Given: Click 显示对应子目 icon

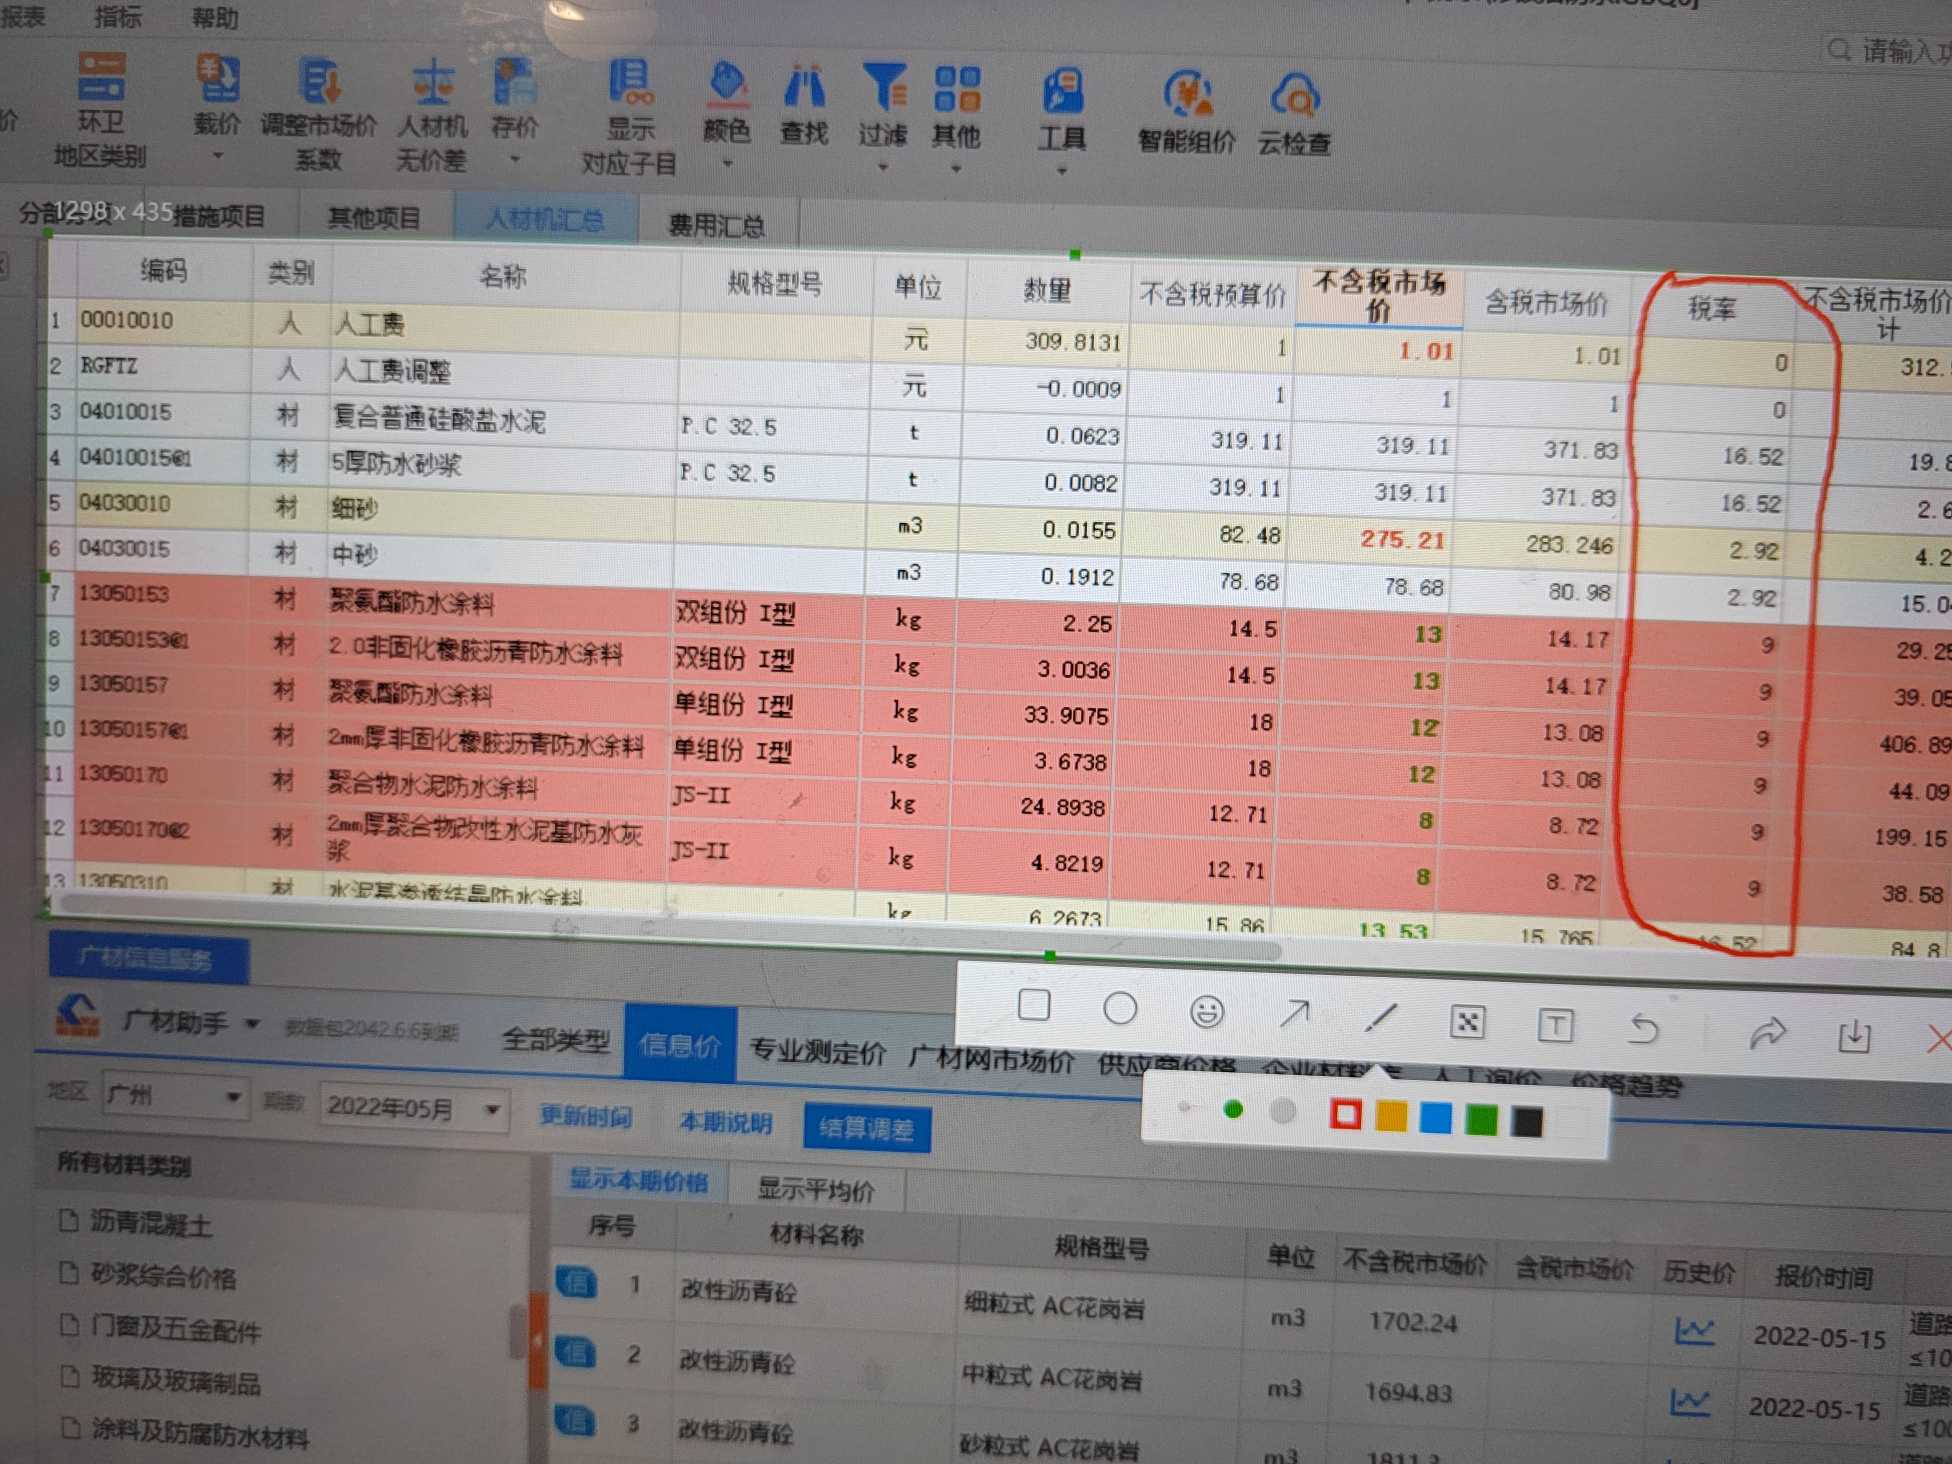Looking at the screenshot, I should 630,83.
